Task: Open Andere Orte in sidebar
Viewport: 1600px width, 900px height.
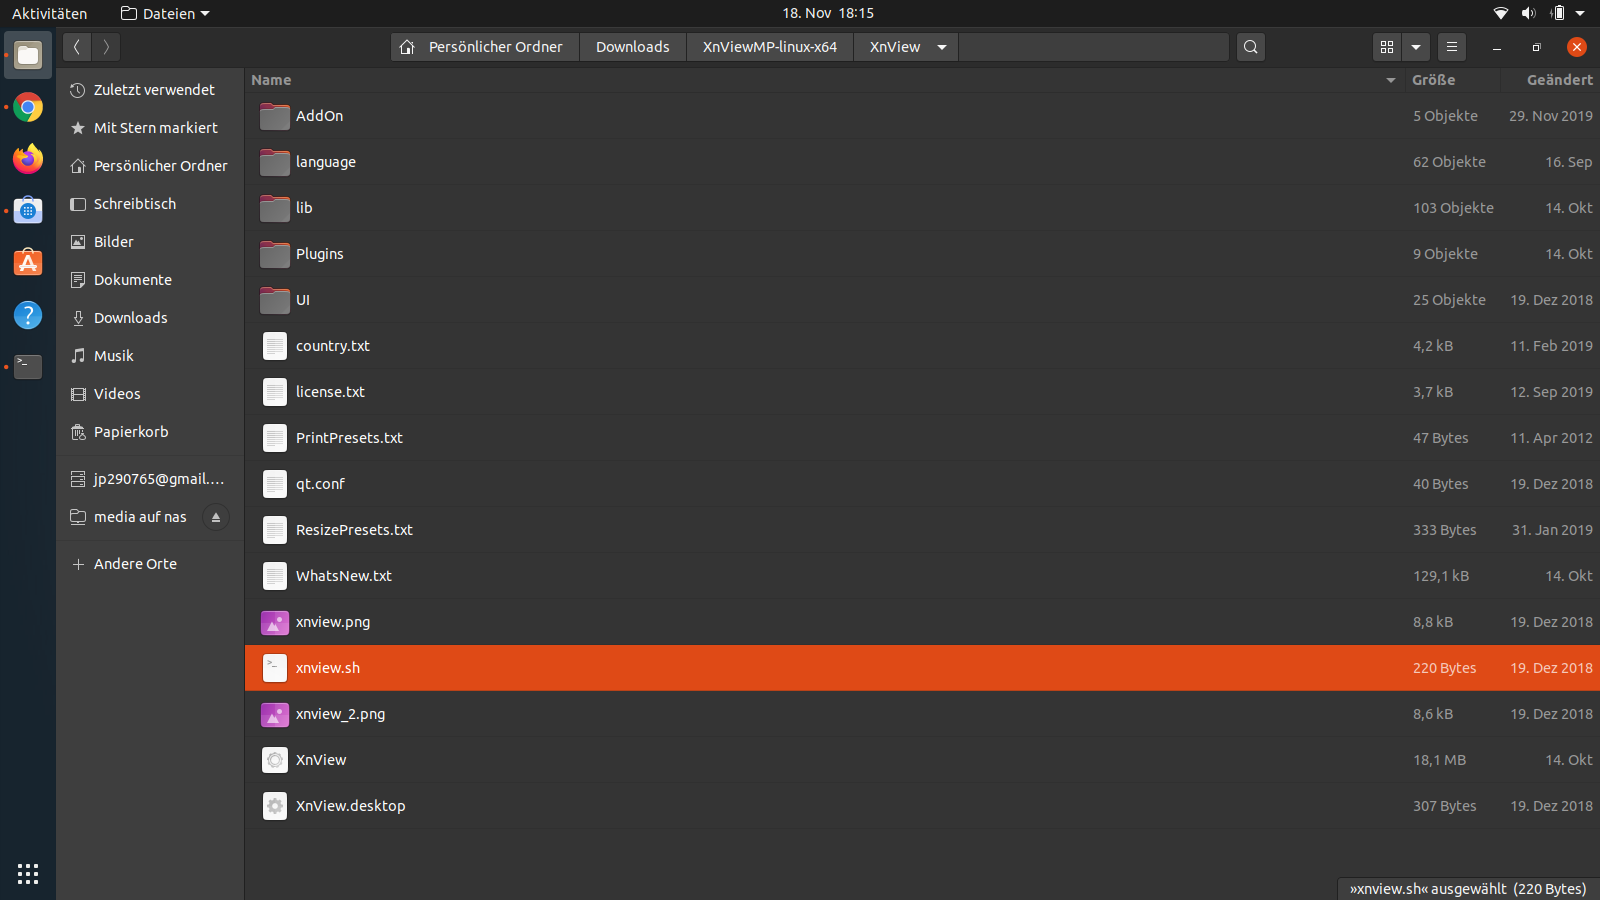Action: 150,564
